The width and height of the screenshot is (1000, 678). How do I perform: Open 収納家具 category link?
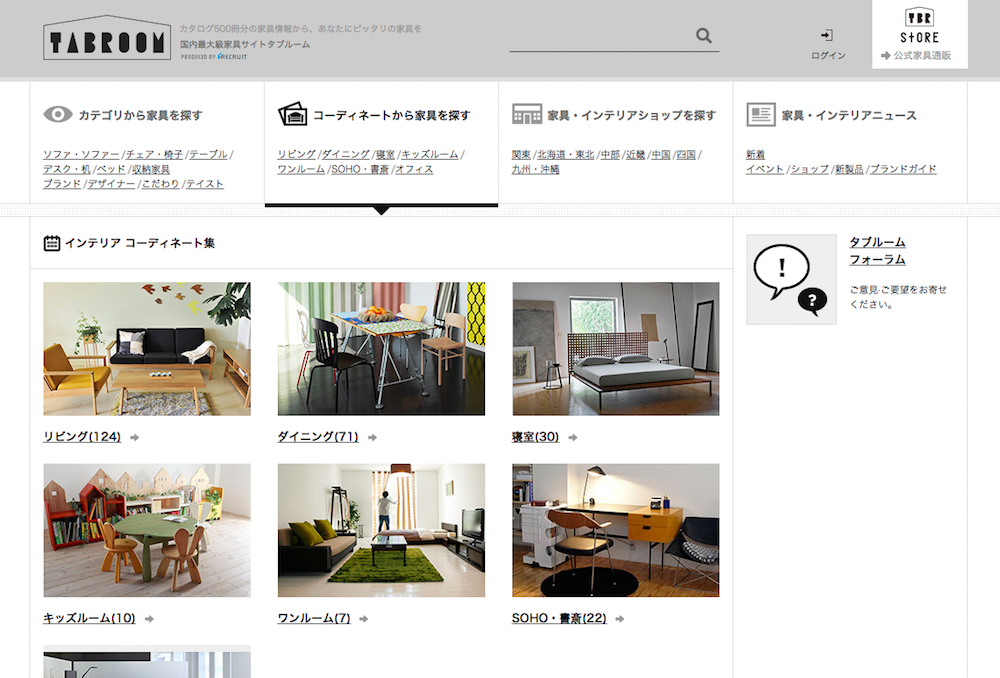point(151,169)
